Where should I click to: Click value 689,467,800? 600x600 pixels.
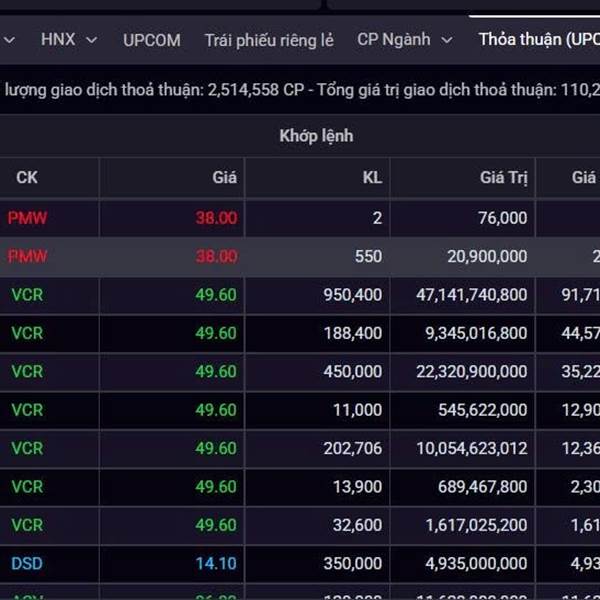click(x=483, y=487)
